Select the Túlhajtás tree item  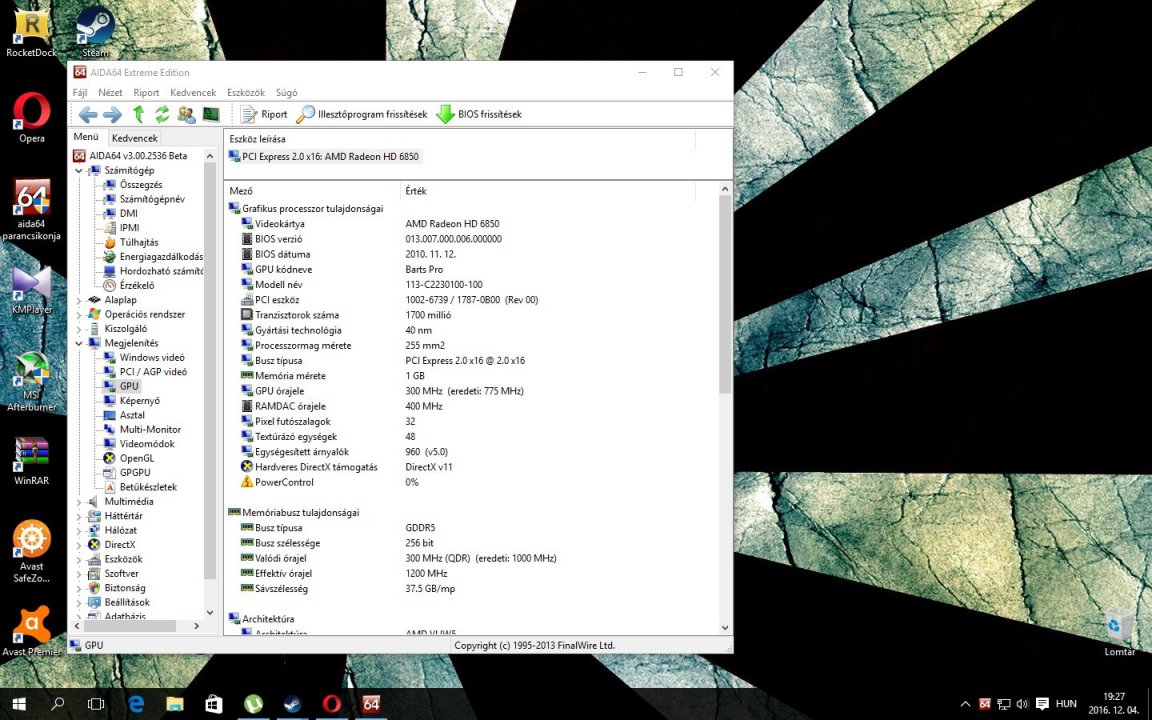tap(138, 242)
